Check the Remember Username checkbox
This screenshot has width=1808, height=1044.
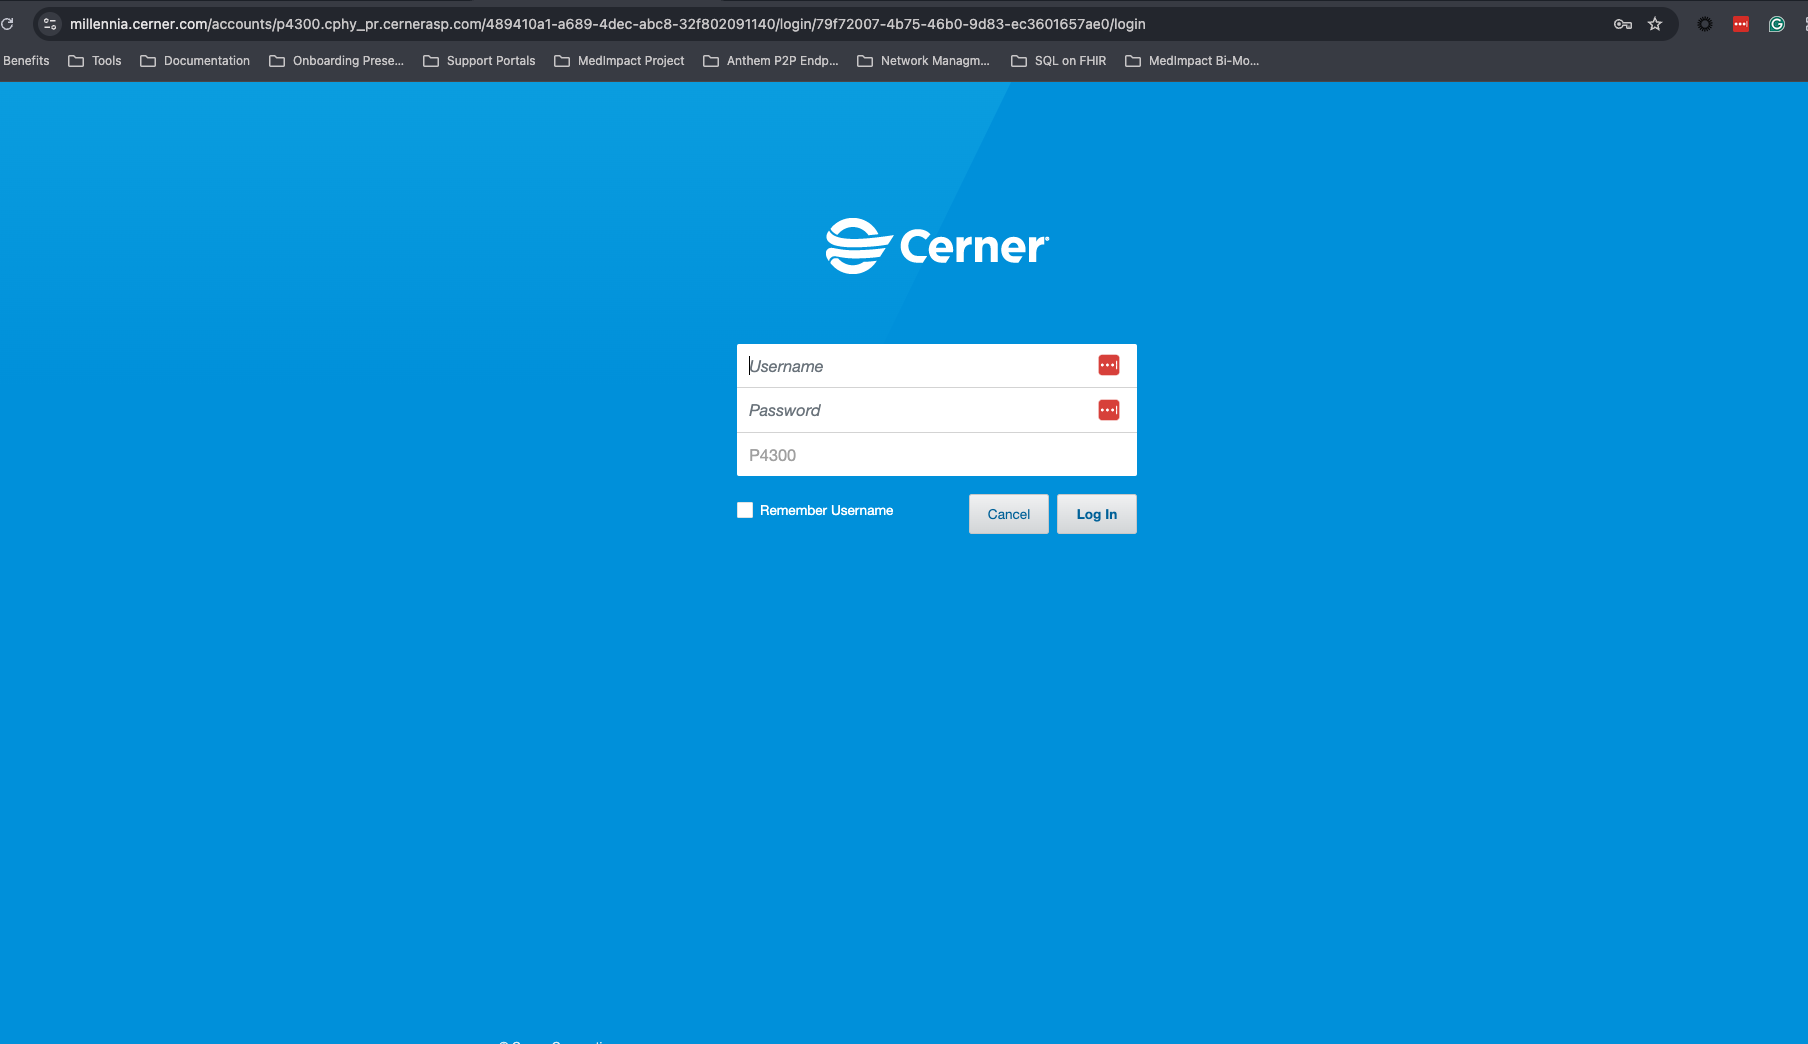click(745, 510)
